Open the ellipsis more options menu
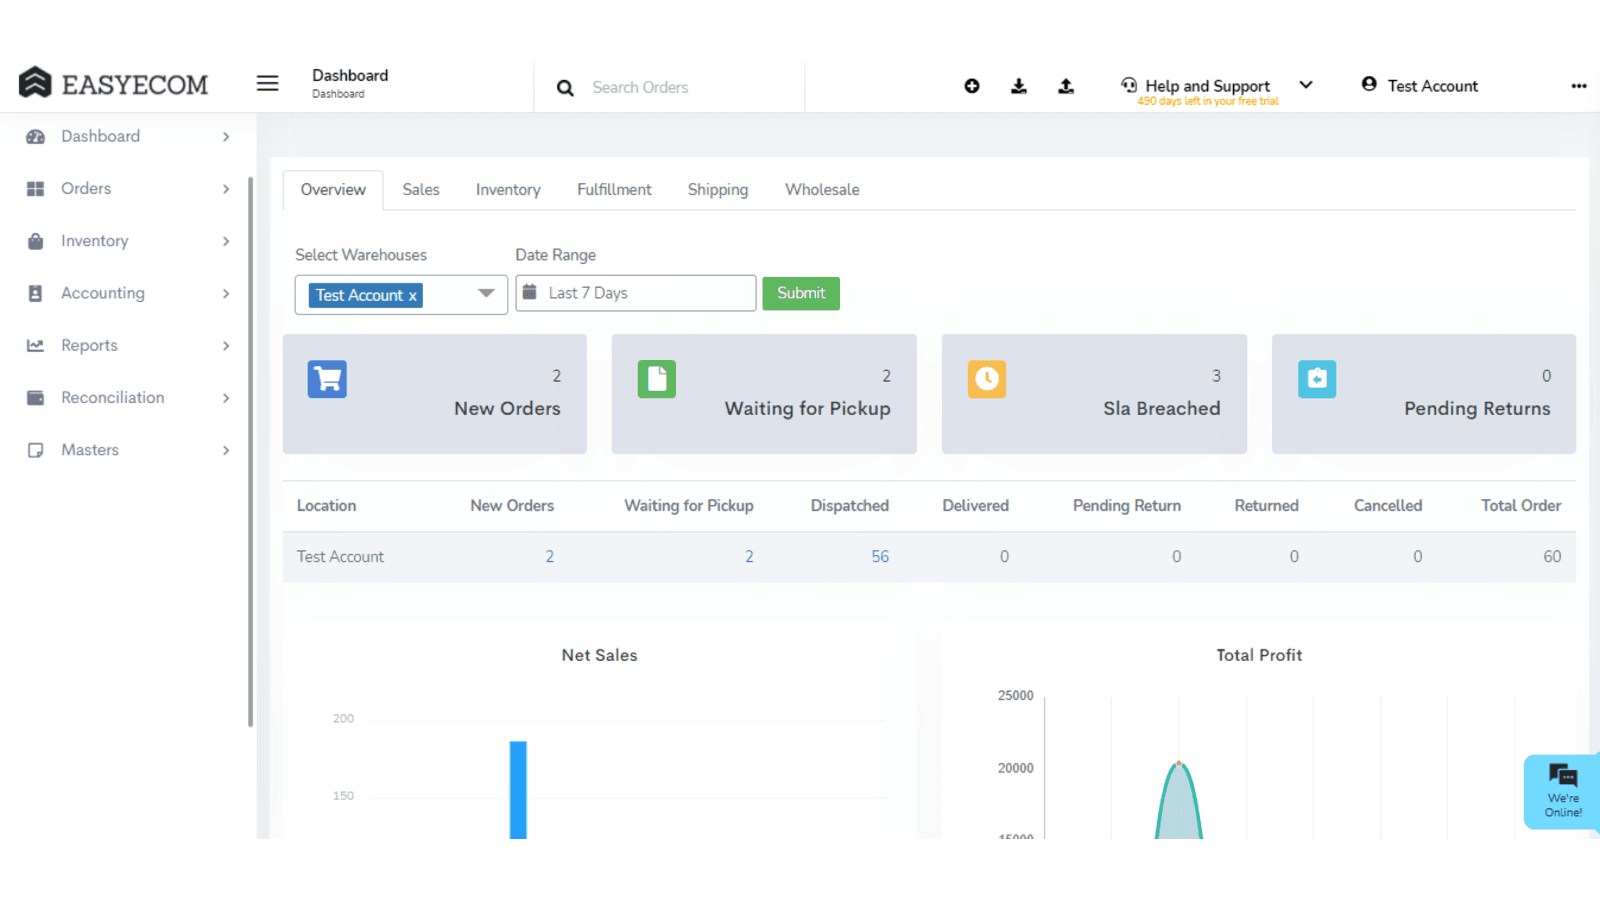 tap(1578, 86)
